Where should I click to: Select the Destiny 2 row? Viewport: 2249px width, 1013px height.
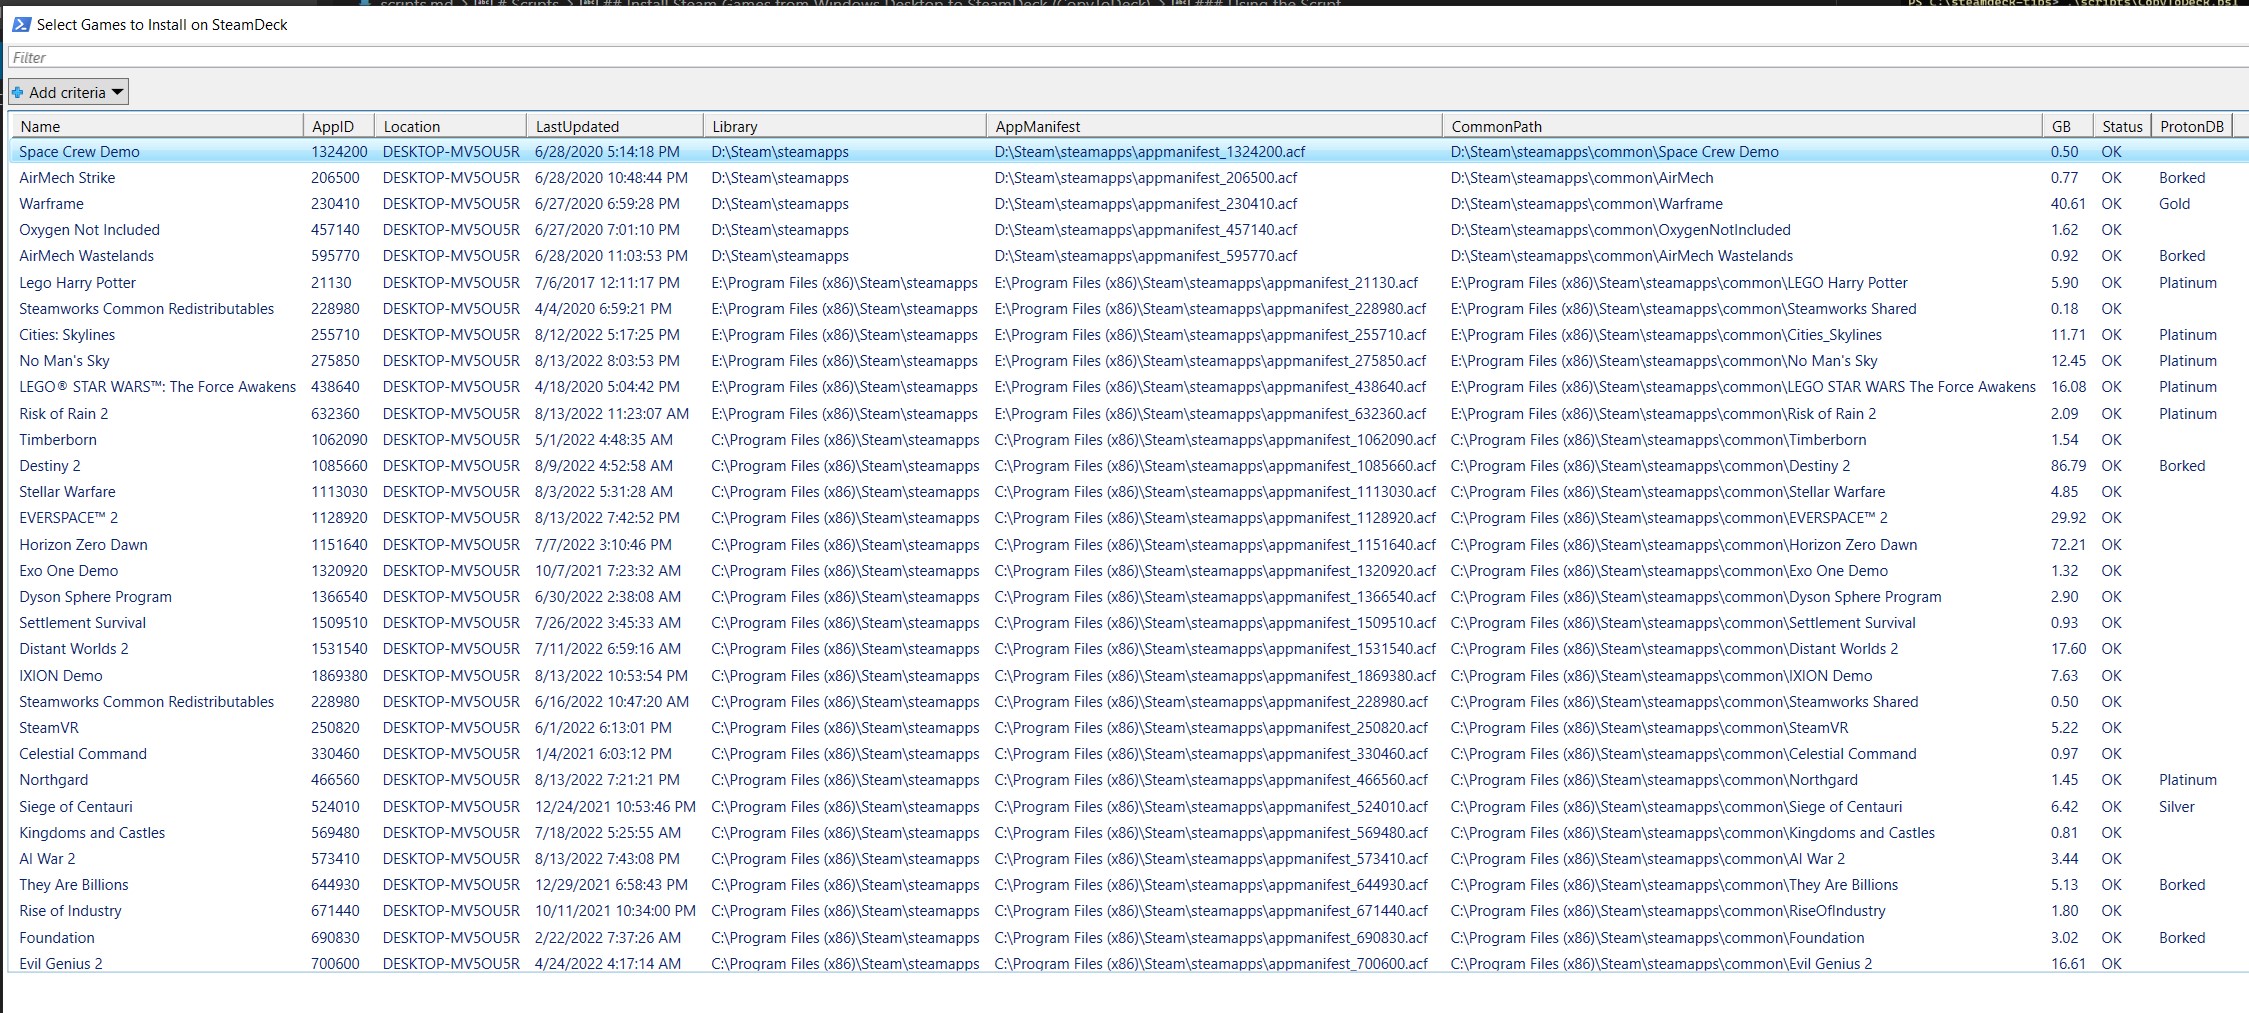(x=1128, y=466)
